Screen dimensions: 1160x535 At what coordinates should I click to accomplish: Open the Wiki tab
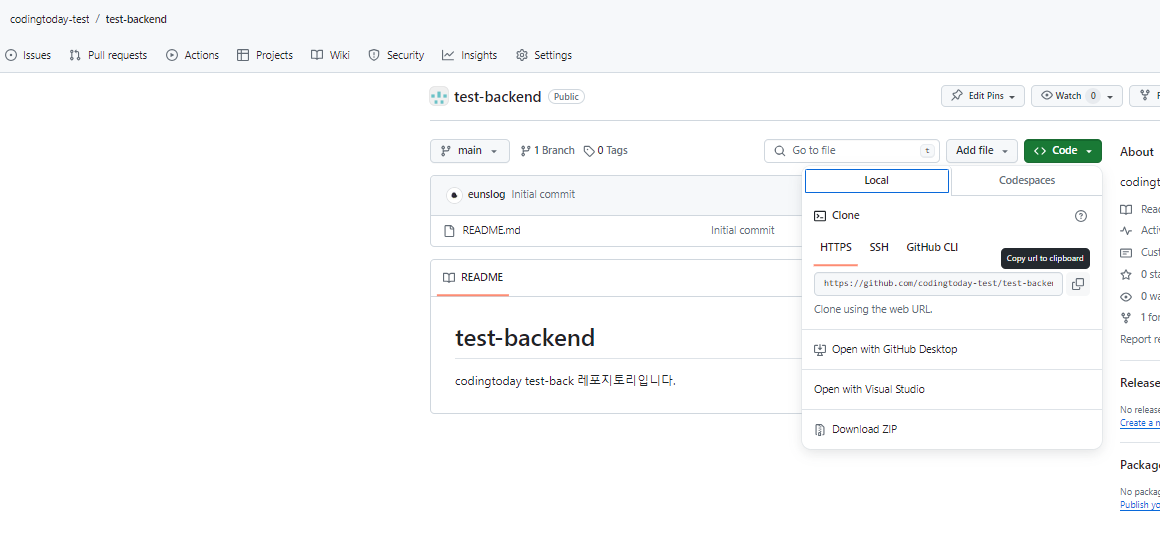tap(330, 55)
